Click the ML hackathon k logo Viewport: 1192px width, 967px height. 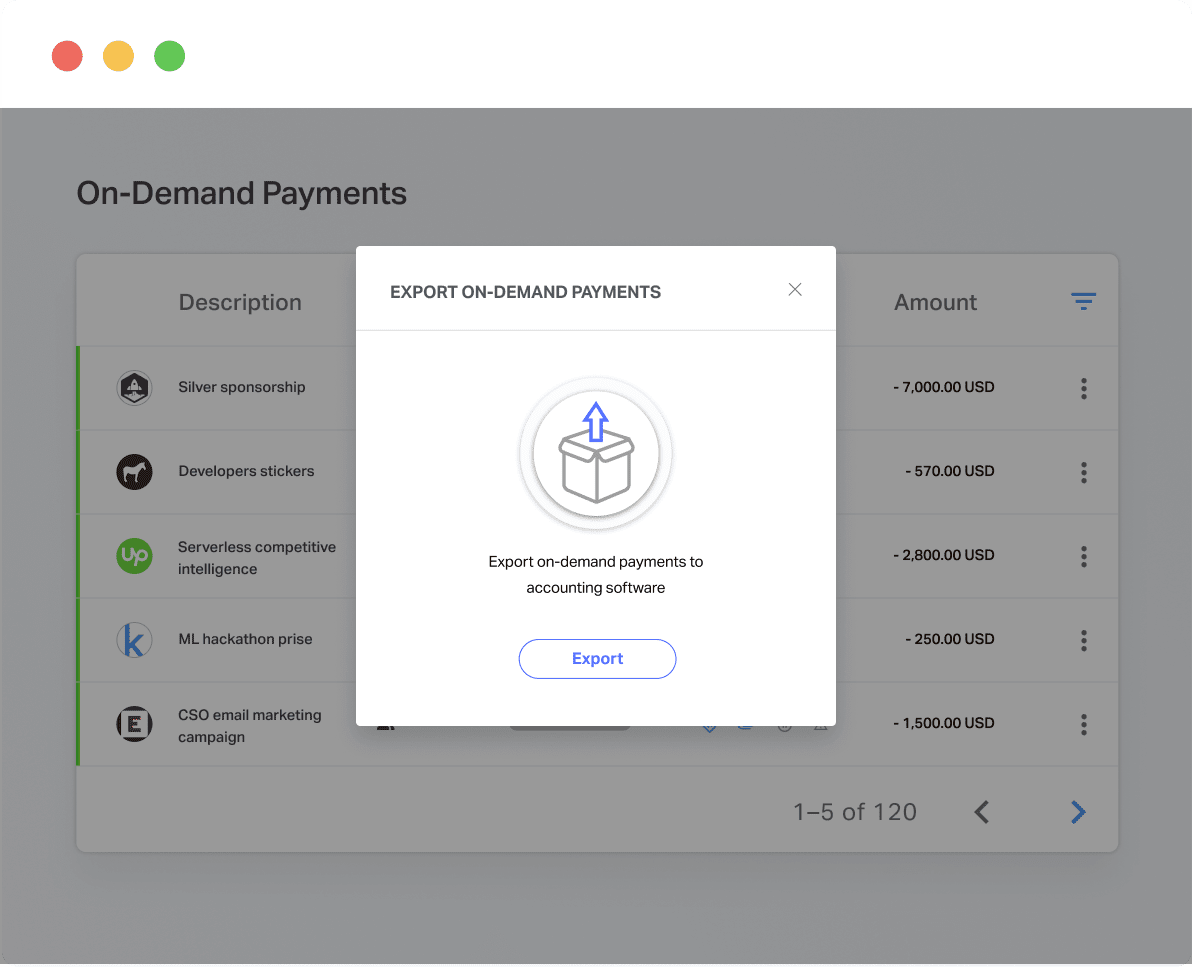click(x=134, y=640)
